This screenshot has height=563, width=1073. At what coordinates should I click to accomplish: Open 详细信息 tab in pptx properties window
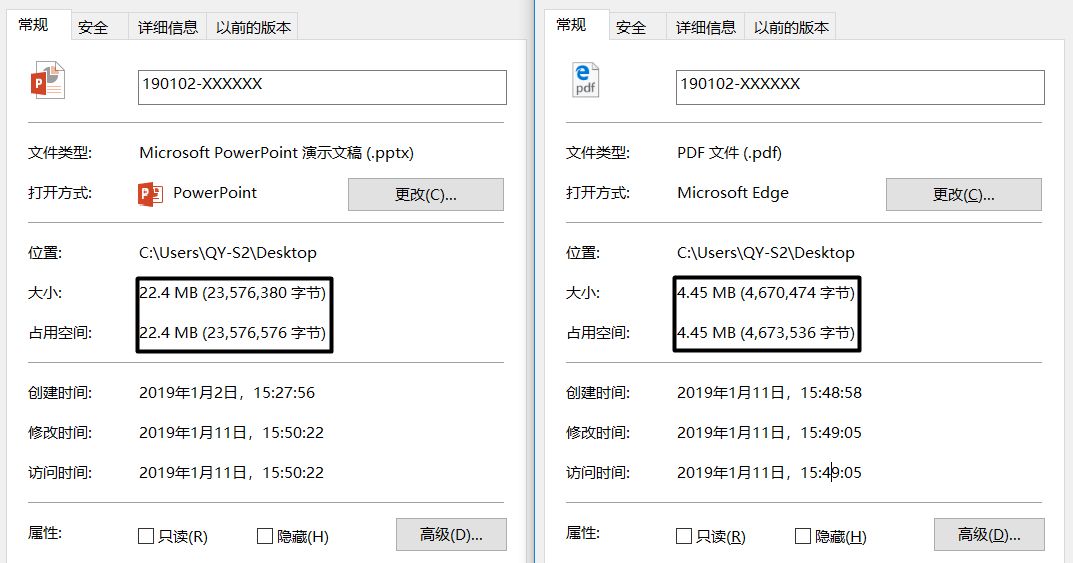point(168,27)
